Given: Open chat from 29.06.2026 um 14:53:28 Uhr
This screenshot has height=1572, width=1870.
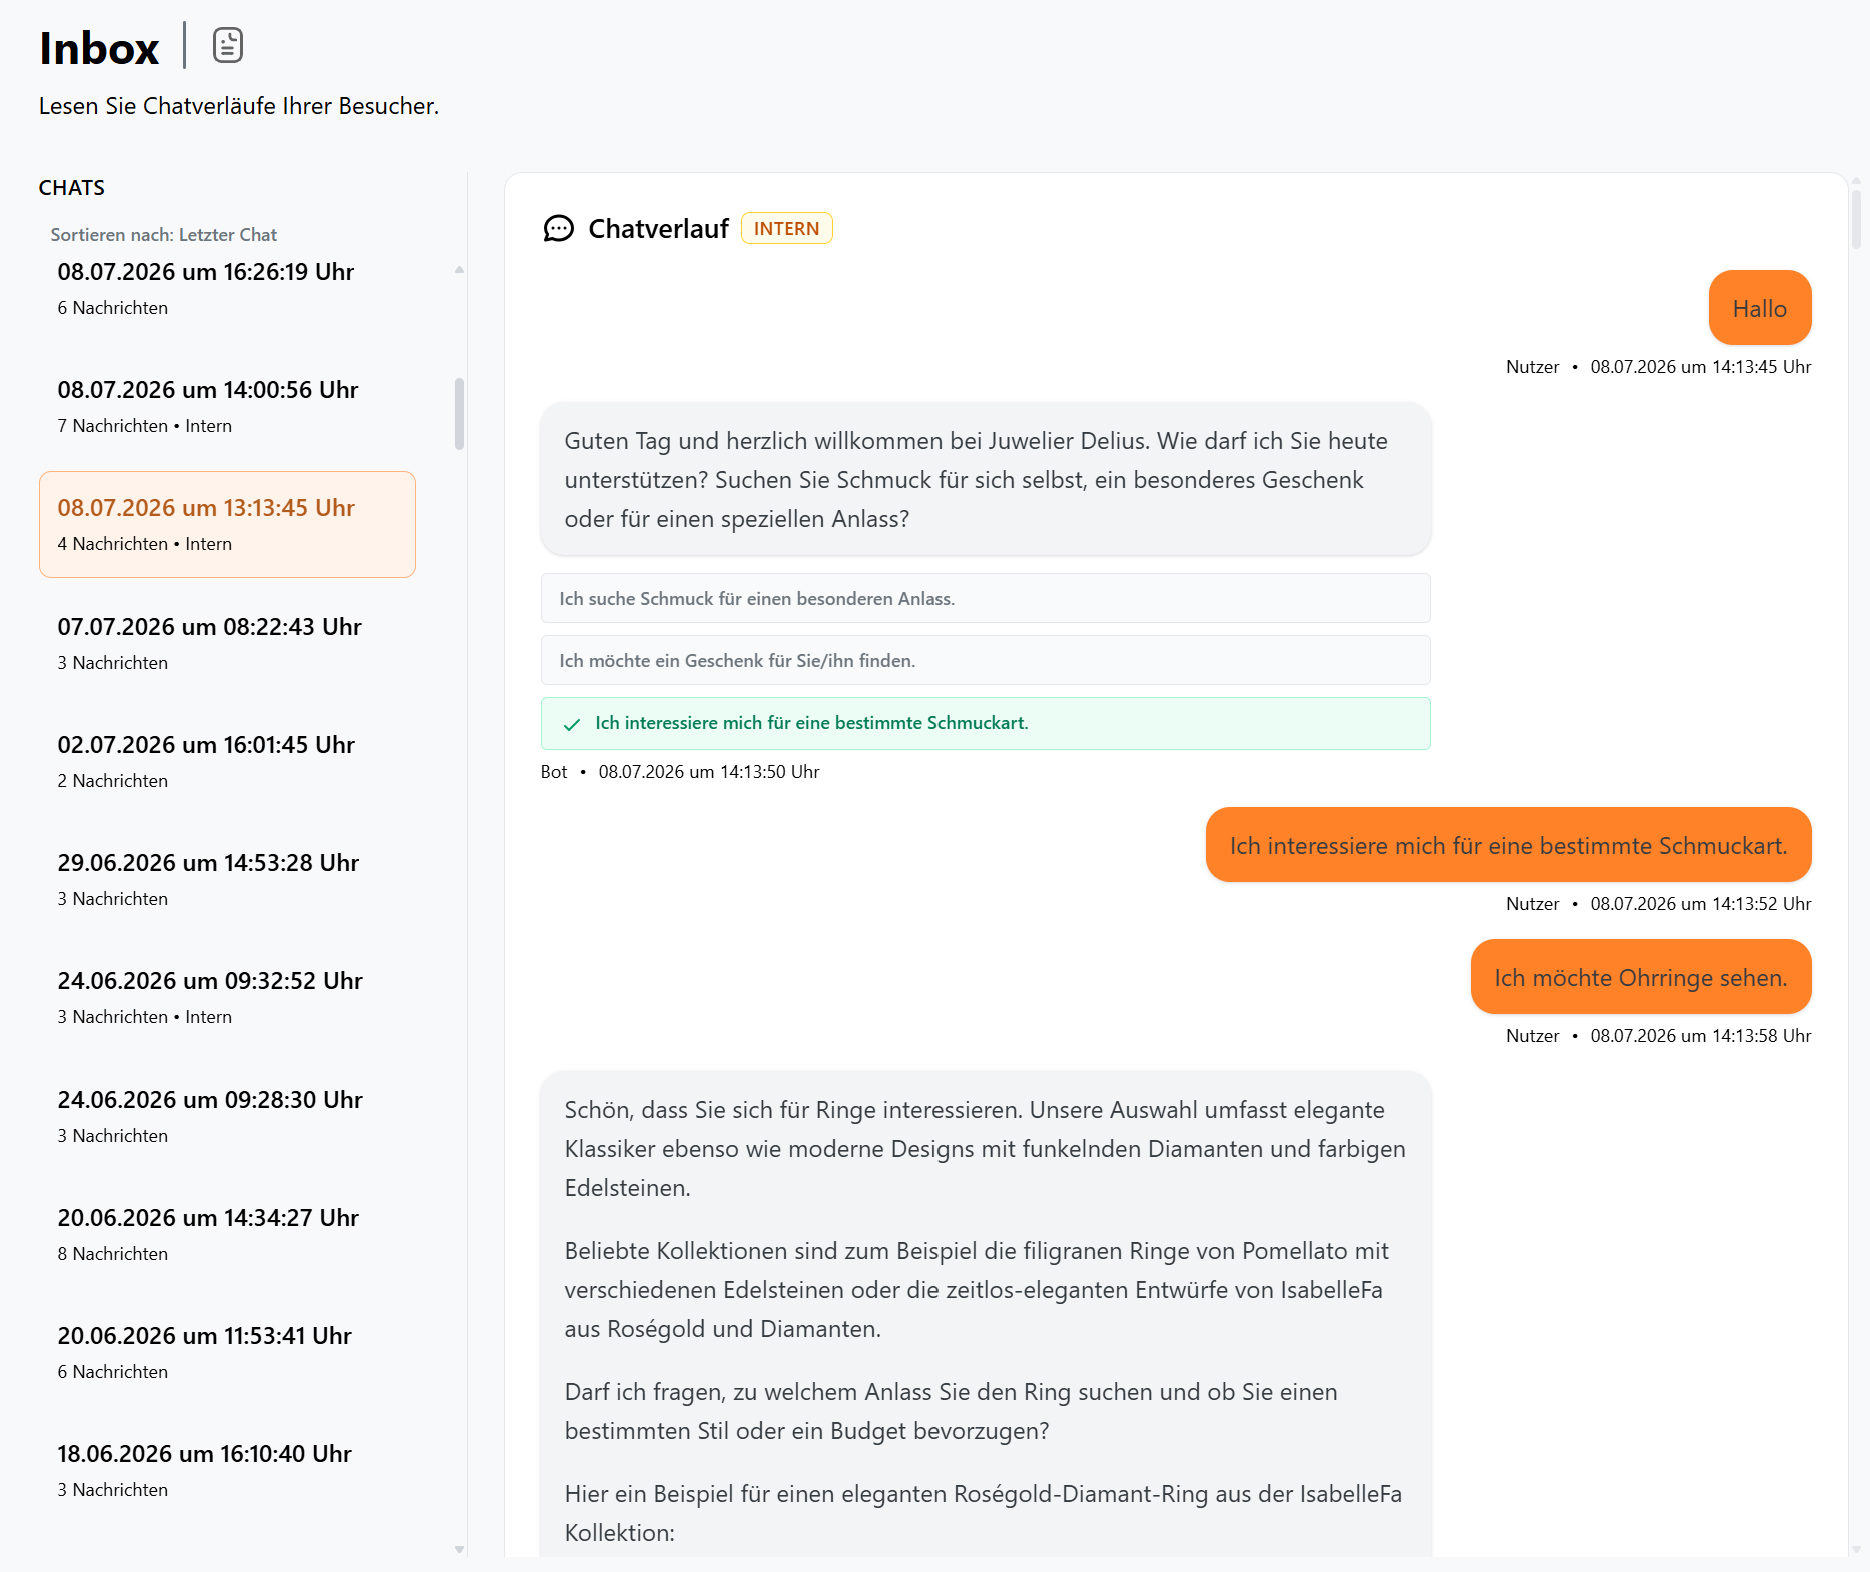Looking at the screenshot, I should [227, 879].
